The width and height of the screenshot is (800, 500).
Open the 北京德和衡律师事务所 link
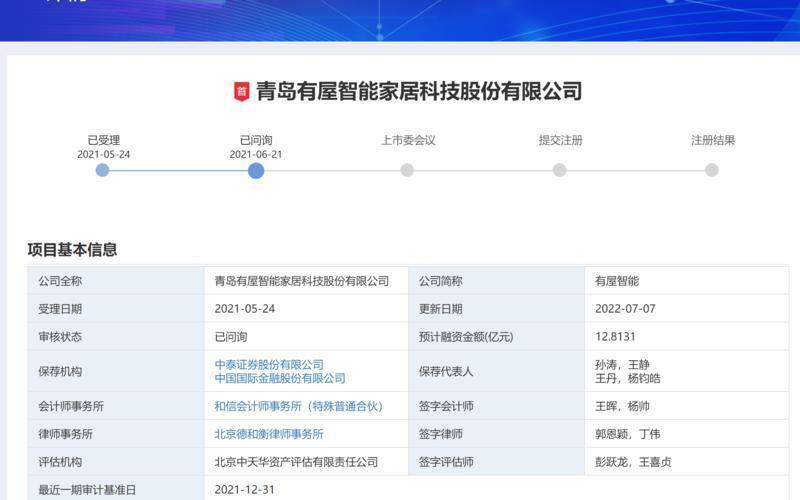pyautogui.click(x=269, y=434)
